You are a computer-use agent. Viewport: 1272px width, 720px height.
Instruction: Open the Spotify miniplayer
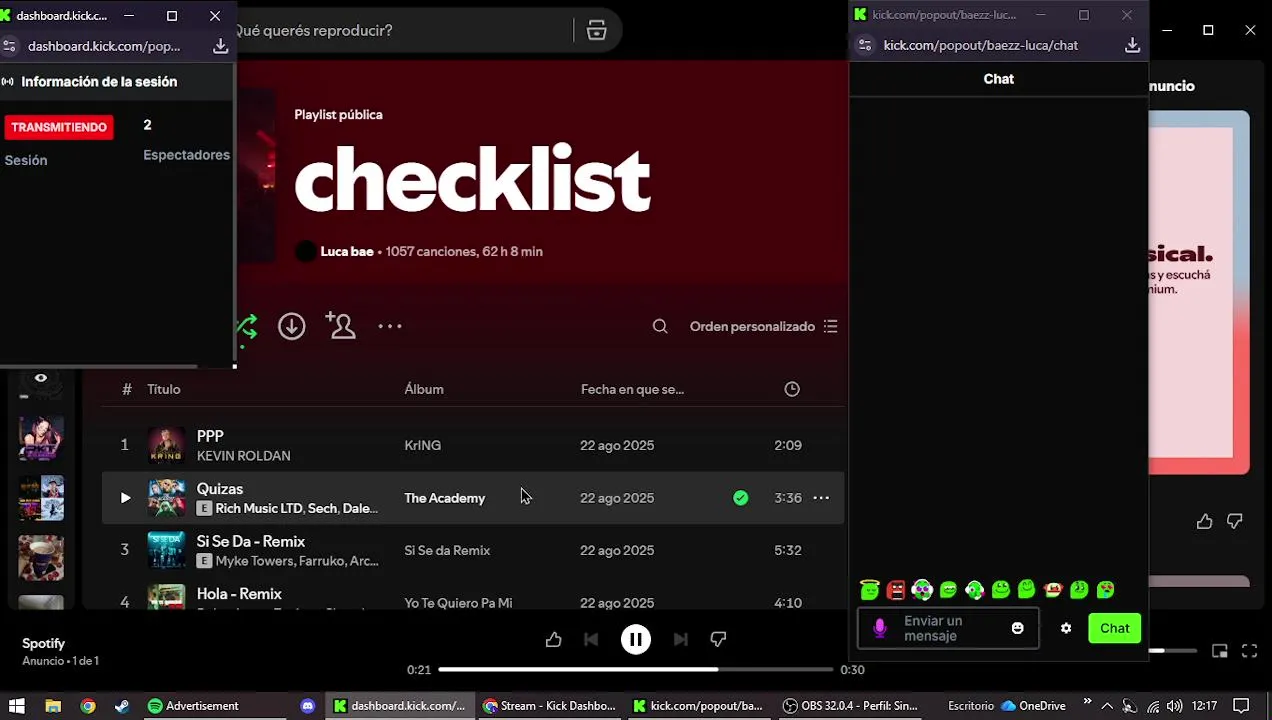[1220, 651]
